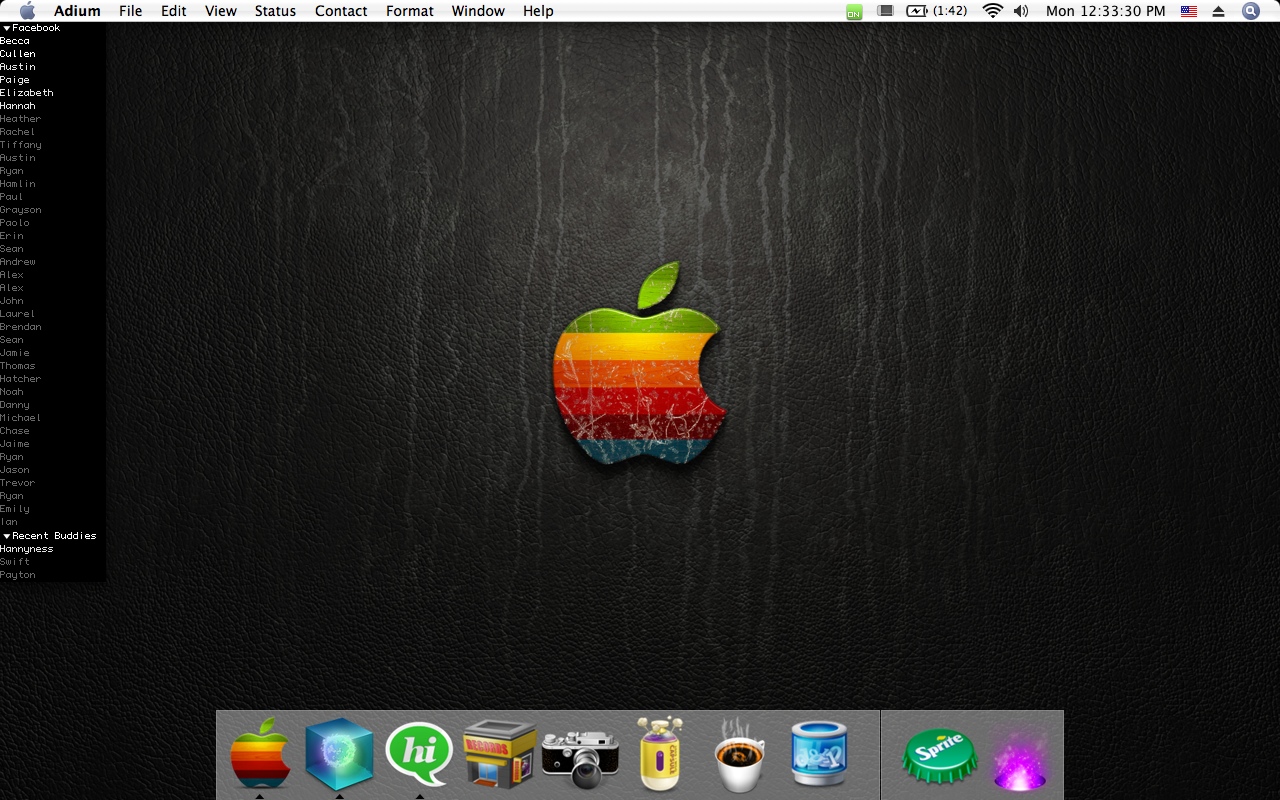The height and width of the screenshot is (800, 1280).
Task: Select offline contact Michael
Action: pyautogui.click(x=21, y=418)
